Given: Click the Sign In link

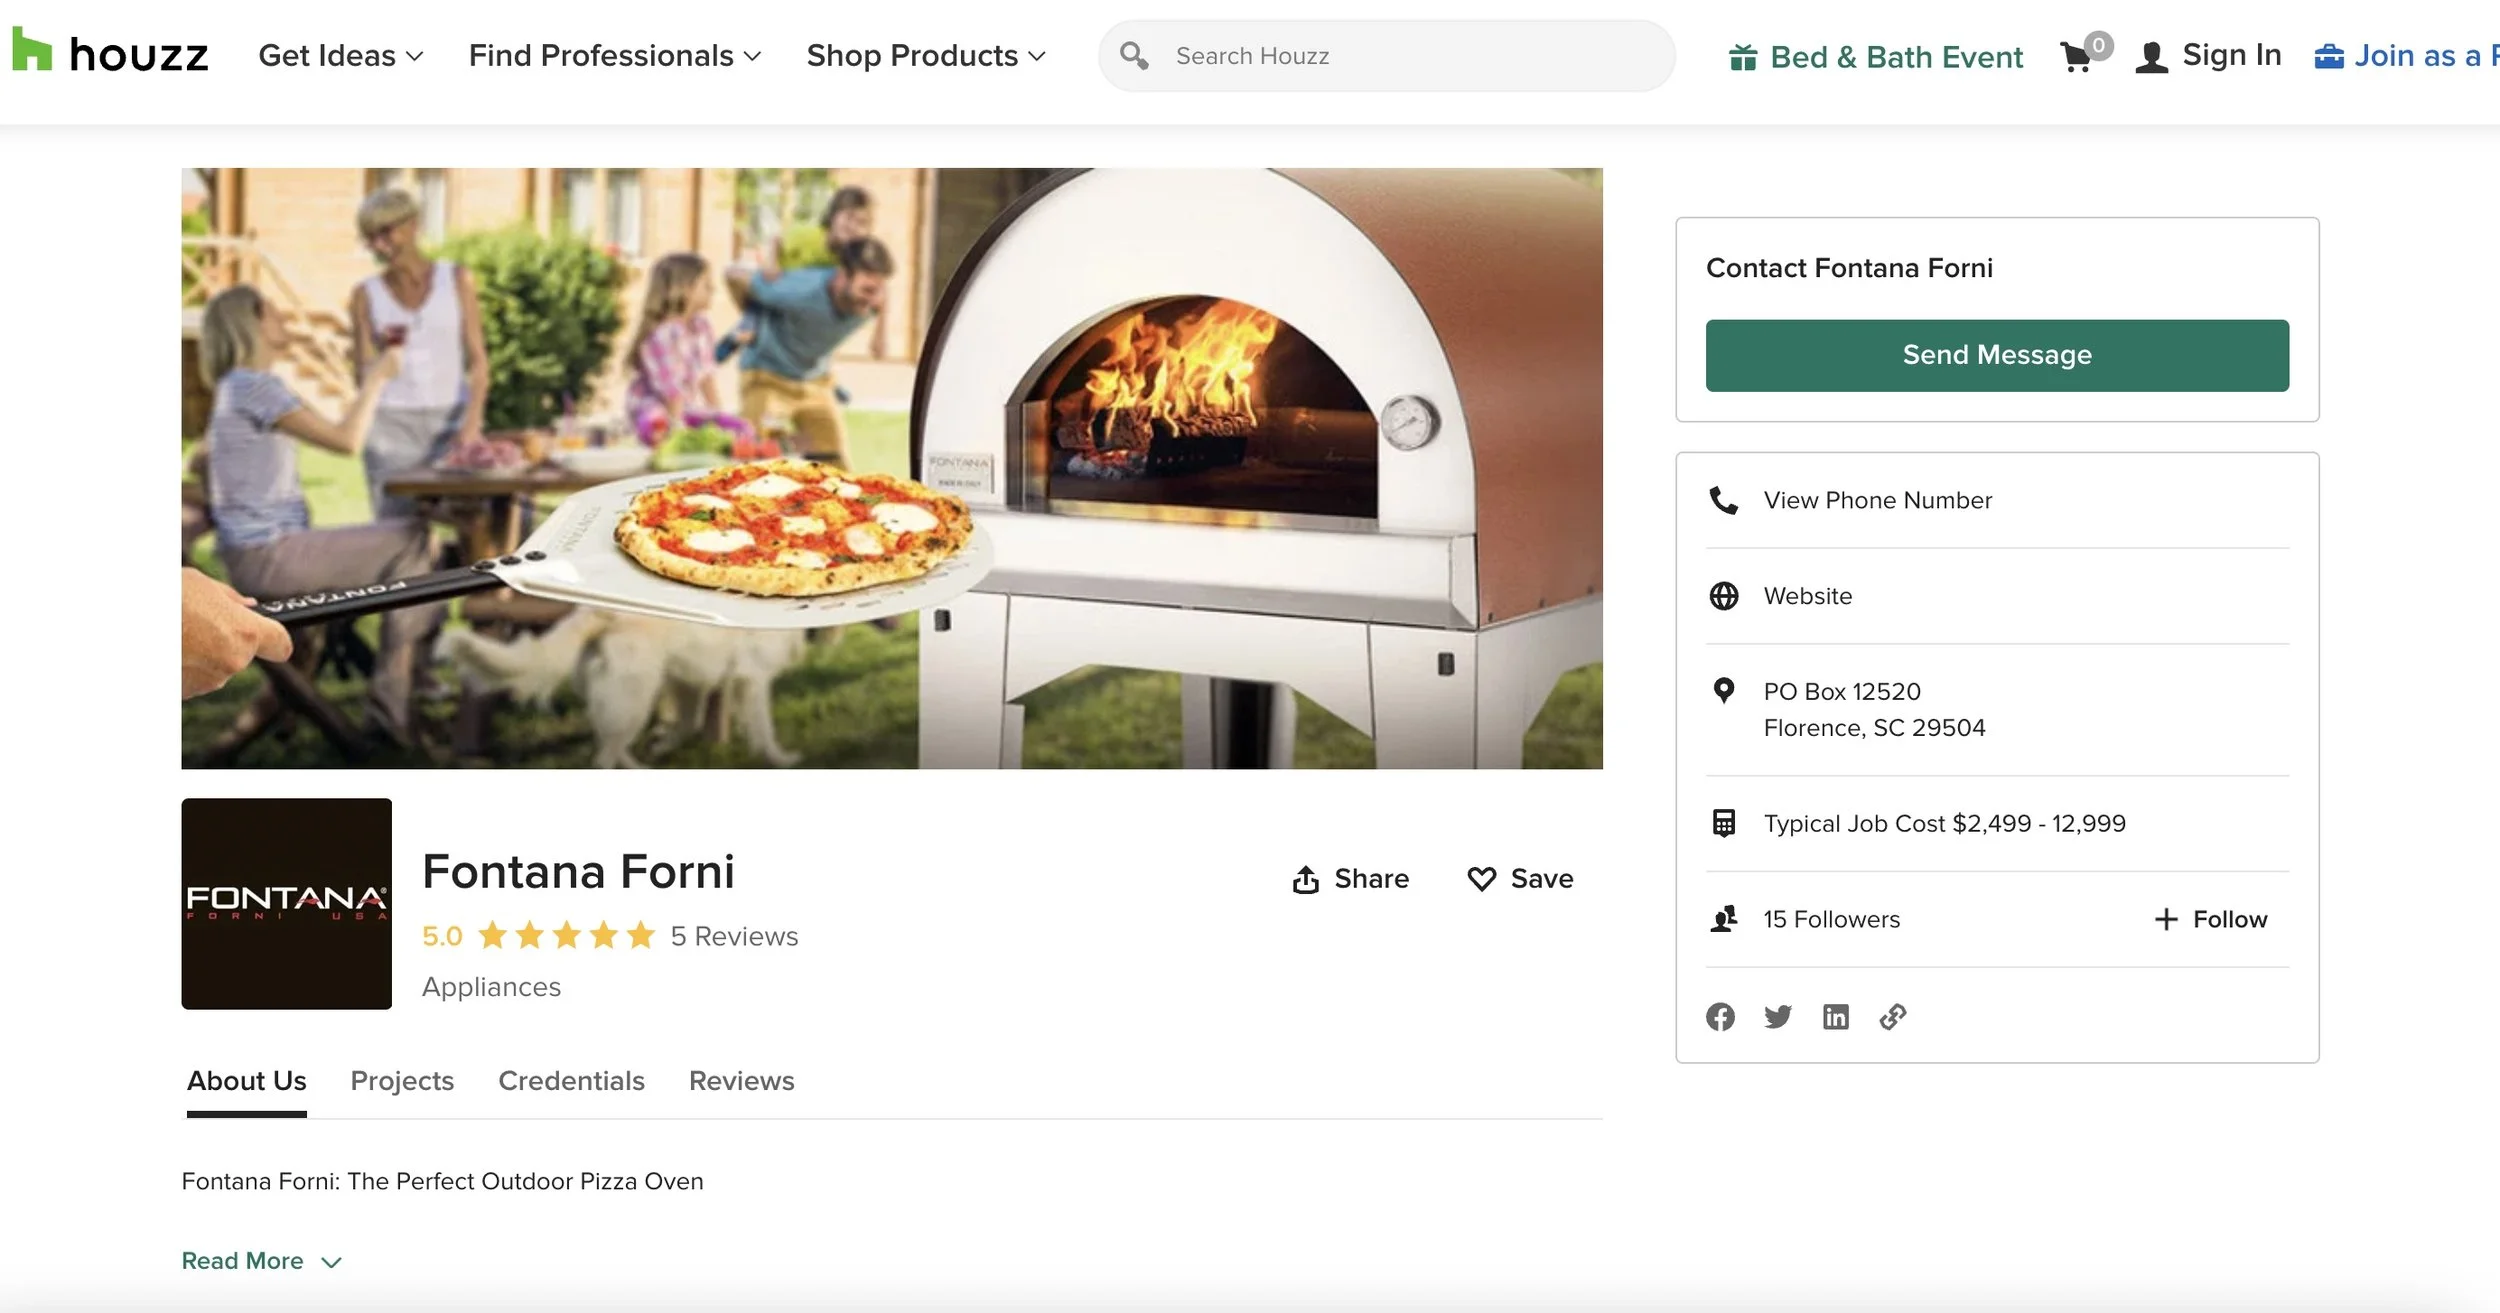Looking at the screenshot, I should 2231,55.
